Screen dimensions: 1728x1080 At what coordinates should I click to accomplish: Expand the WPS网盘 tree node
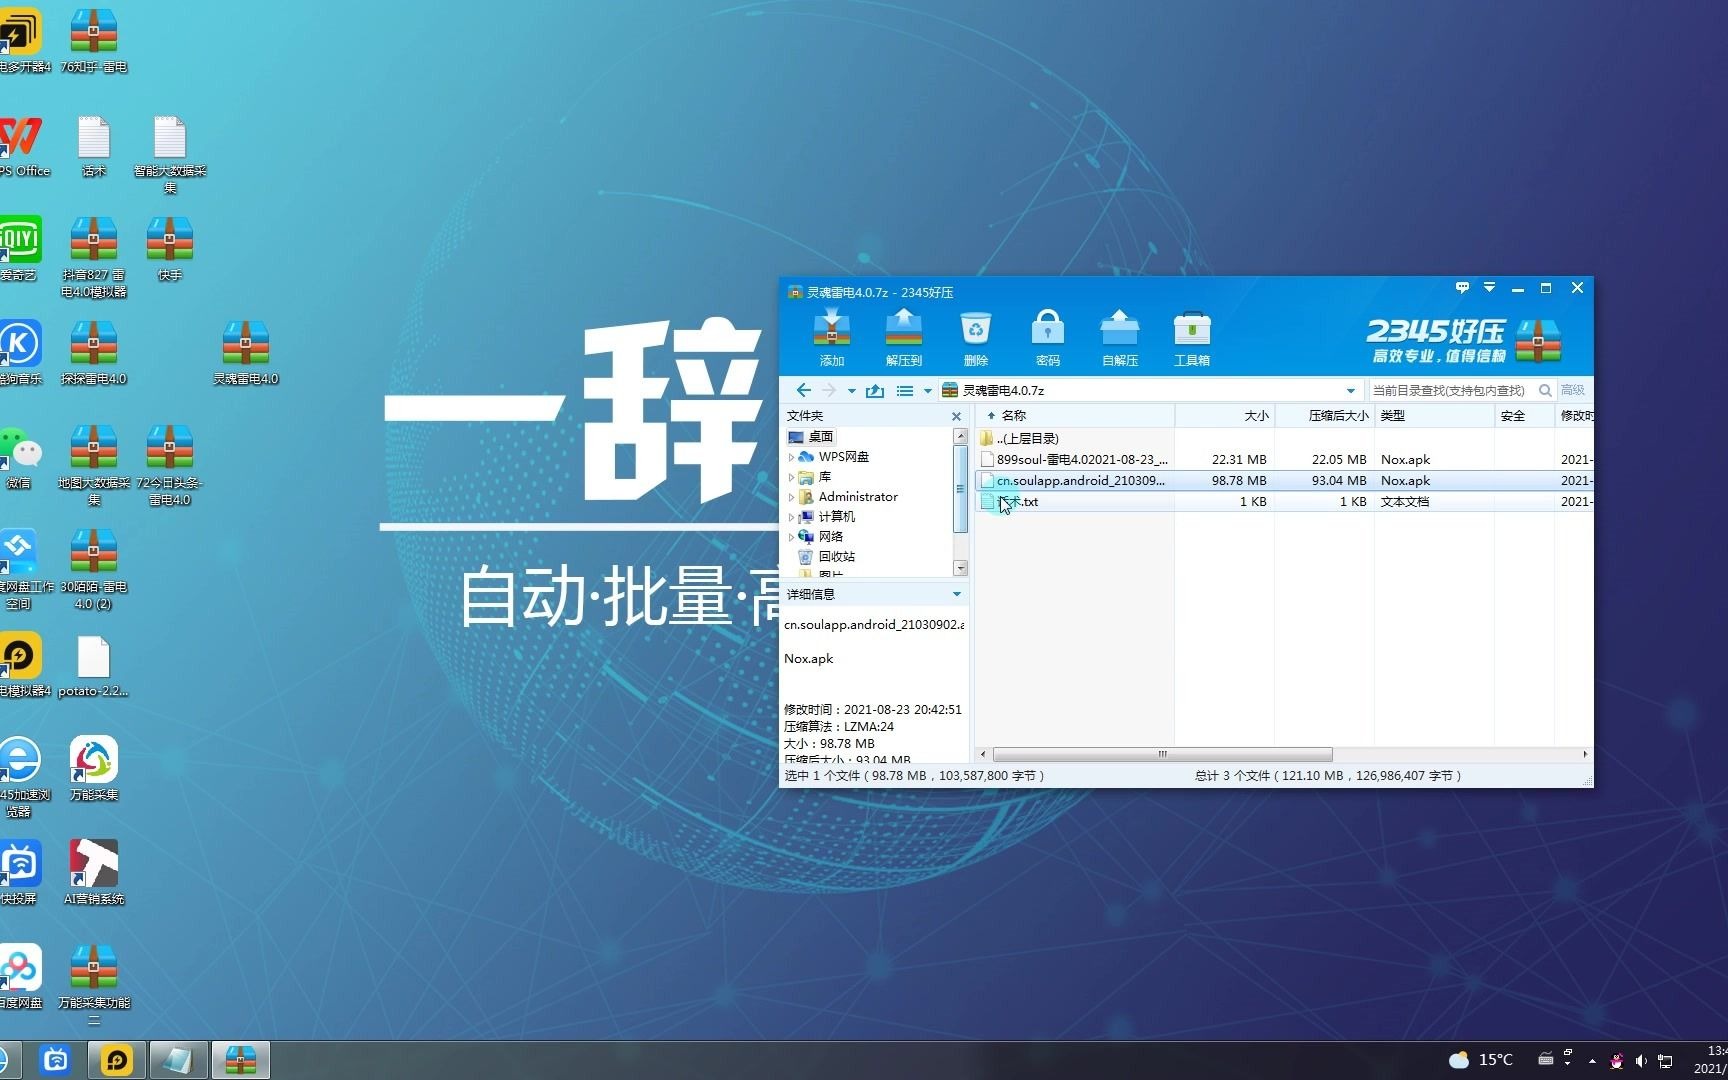[x=791, y=457]
